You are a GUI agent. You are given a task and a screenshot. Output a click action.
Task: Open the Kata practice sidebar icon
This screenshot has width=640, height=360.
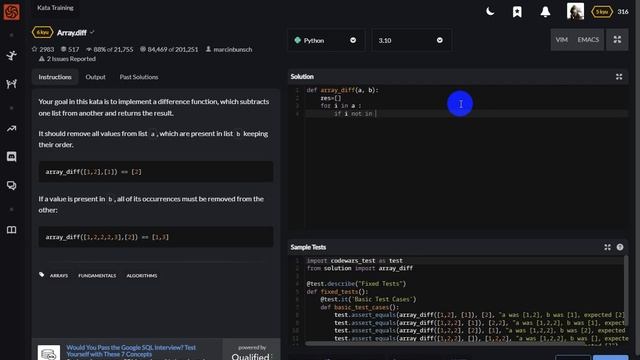point(11,56)
